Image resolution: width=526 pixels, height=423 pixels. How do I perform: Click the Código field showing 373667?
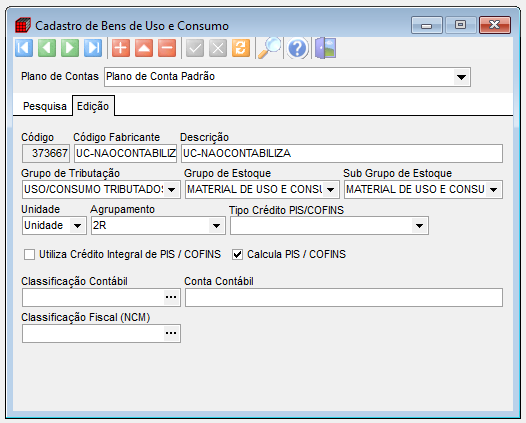(x=46, y=154)
